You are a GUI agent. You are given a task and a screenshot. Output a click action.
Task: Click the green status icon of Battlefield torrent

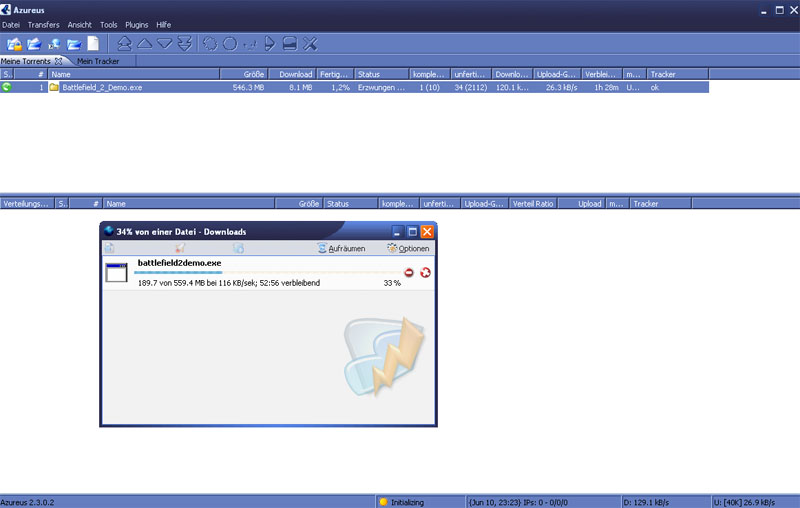click(7, 87)
